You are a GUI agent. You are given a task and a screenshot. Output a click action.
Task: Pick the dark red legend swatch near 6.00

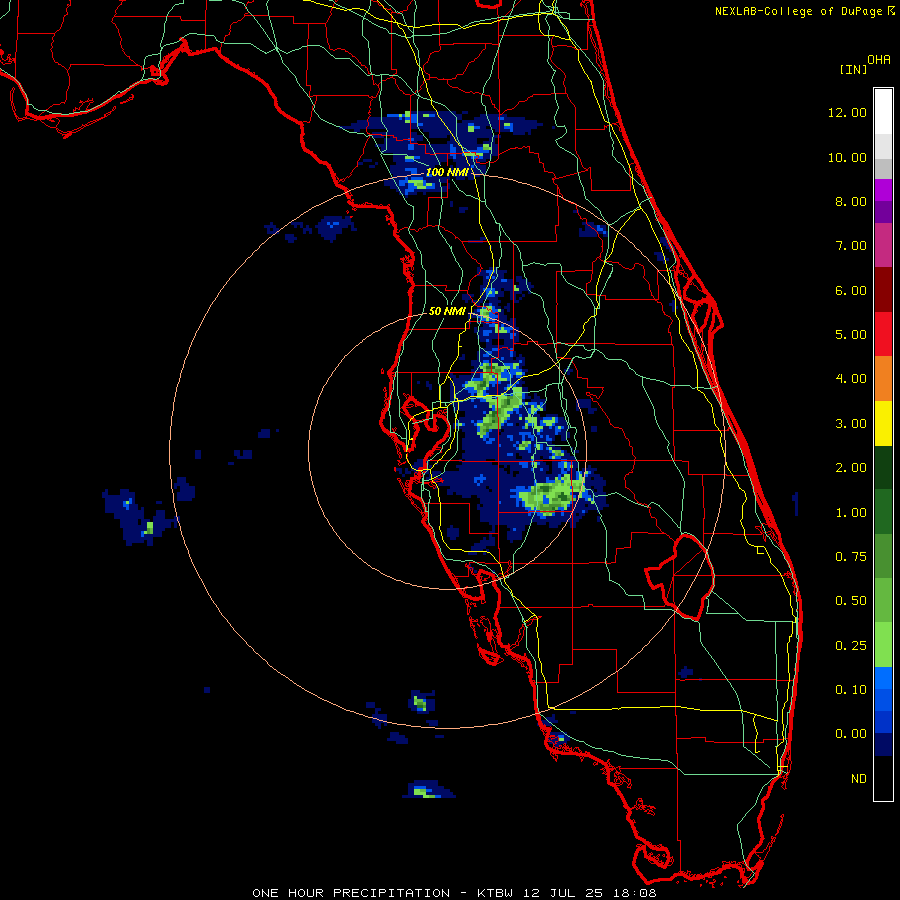coord(883,290)
